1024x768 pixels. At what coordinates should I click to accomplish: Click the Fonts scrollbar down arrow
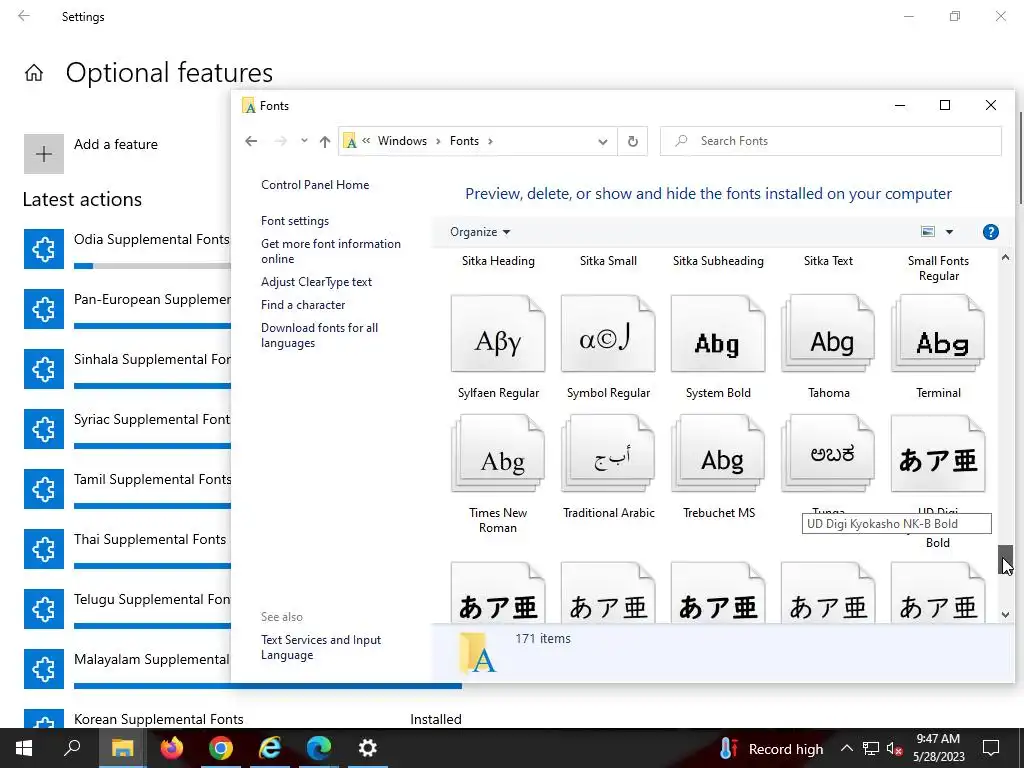(1005, 615)
